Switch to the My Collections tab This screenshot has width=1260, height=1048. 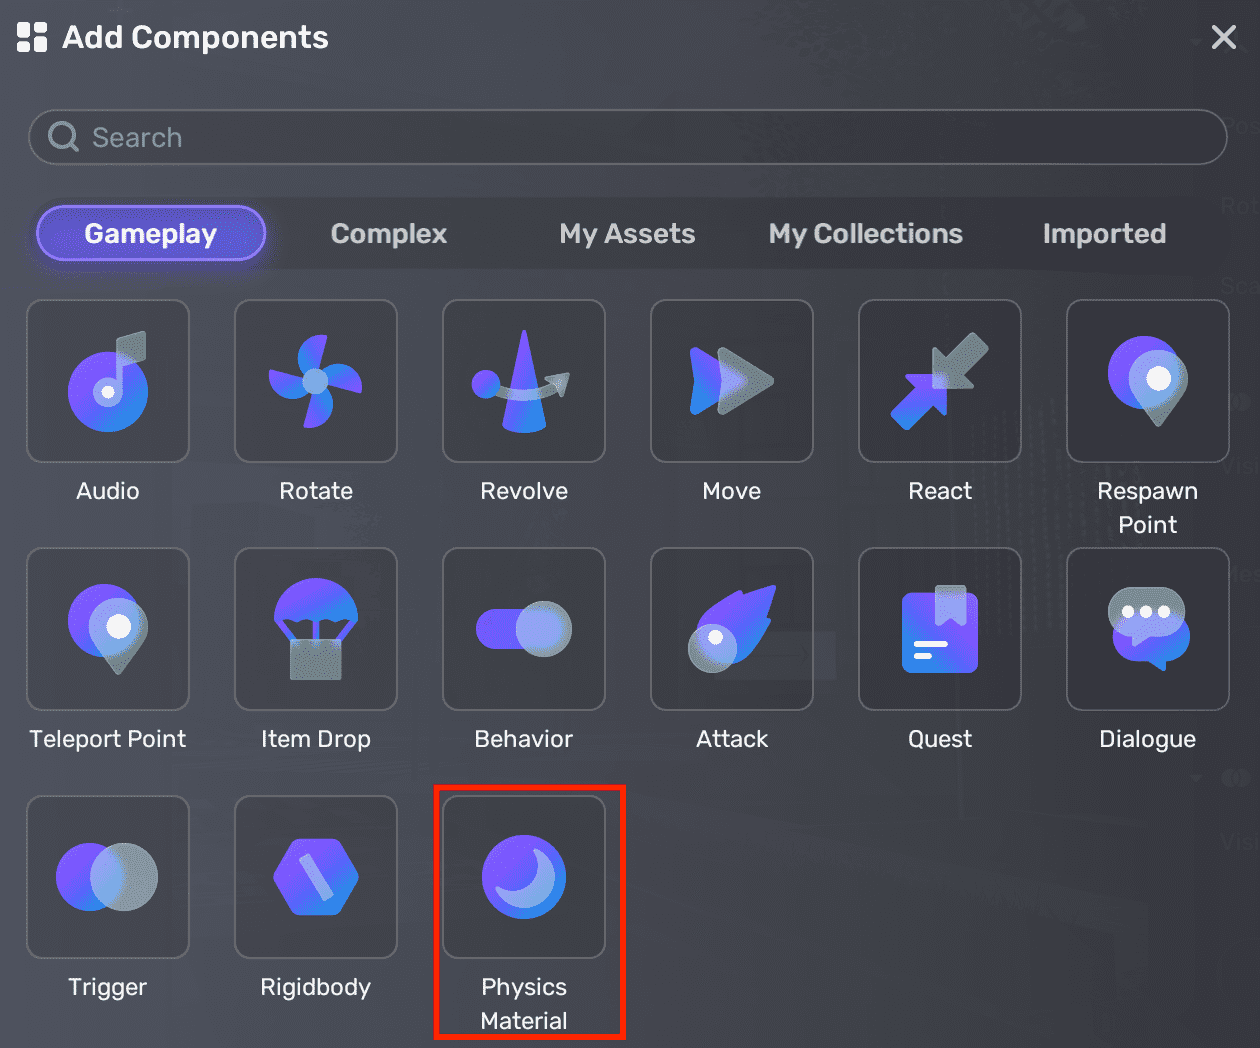pyautogui.click(x=865, y=233)
